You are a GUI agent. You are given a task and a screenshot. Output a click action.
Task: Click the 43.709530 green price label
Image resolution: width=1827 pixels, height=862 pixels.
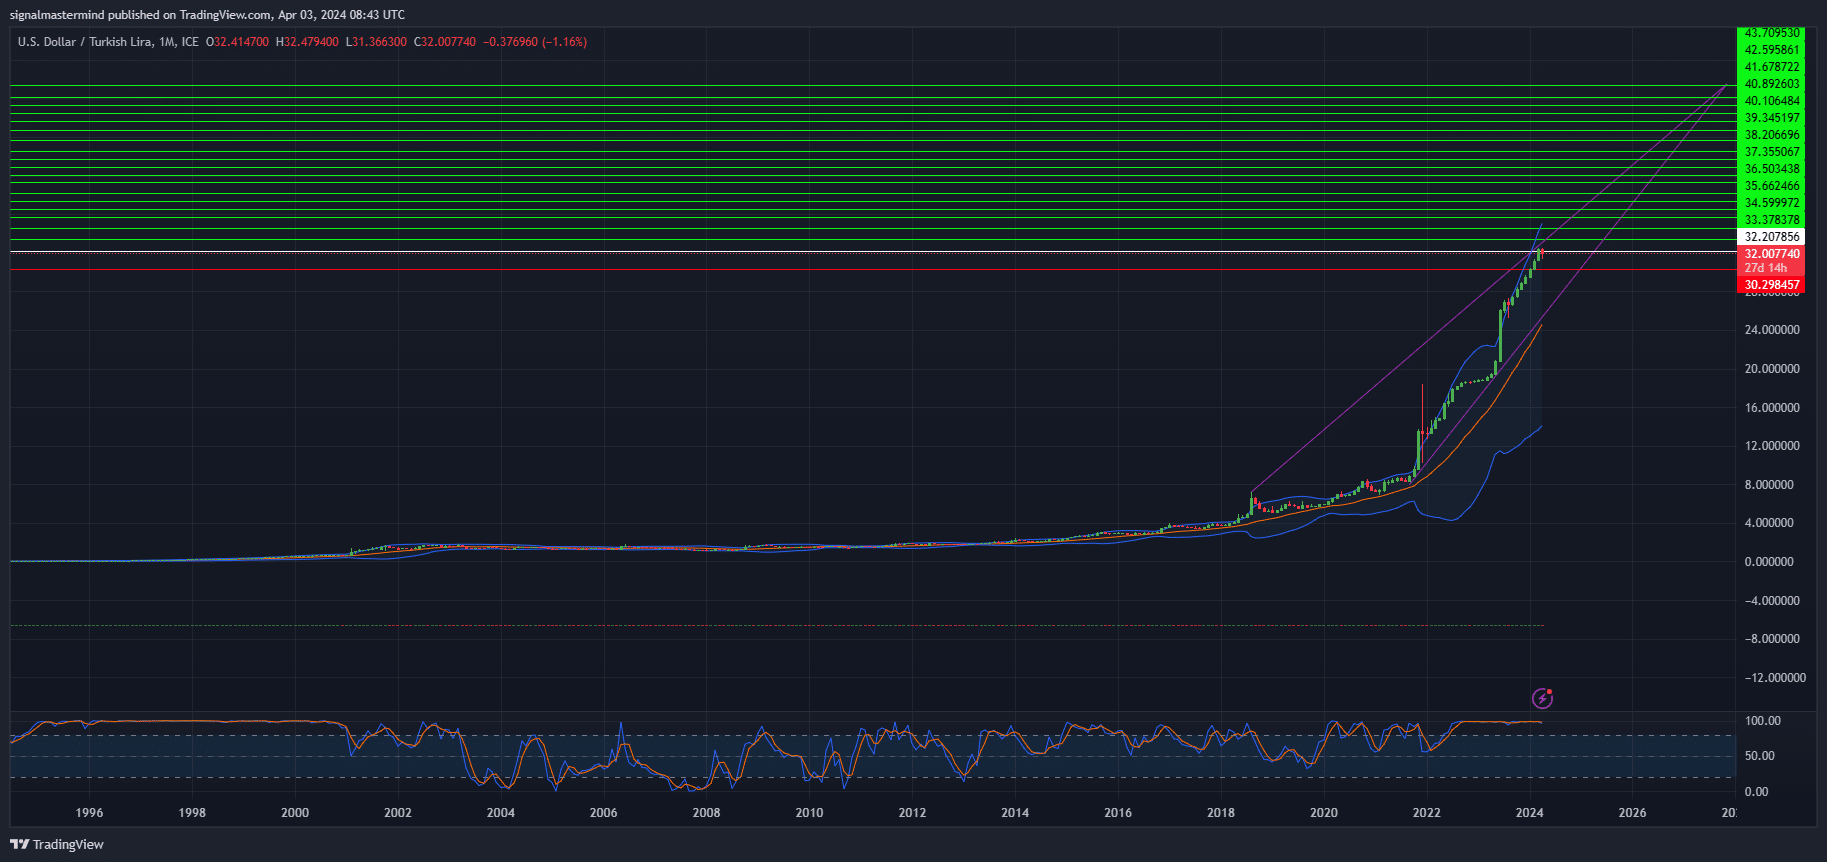point(1772,33)
